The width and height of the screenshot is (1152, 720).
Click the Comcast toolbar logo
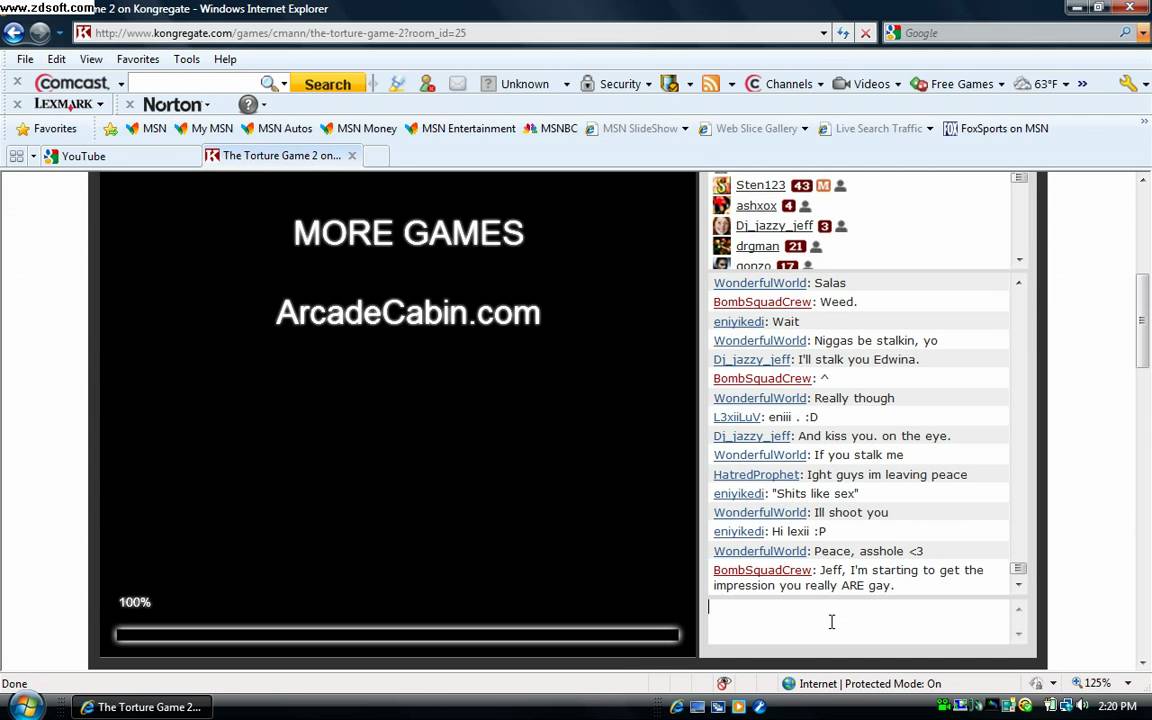71,83
